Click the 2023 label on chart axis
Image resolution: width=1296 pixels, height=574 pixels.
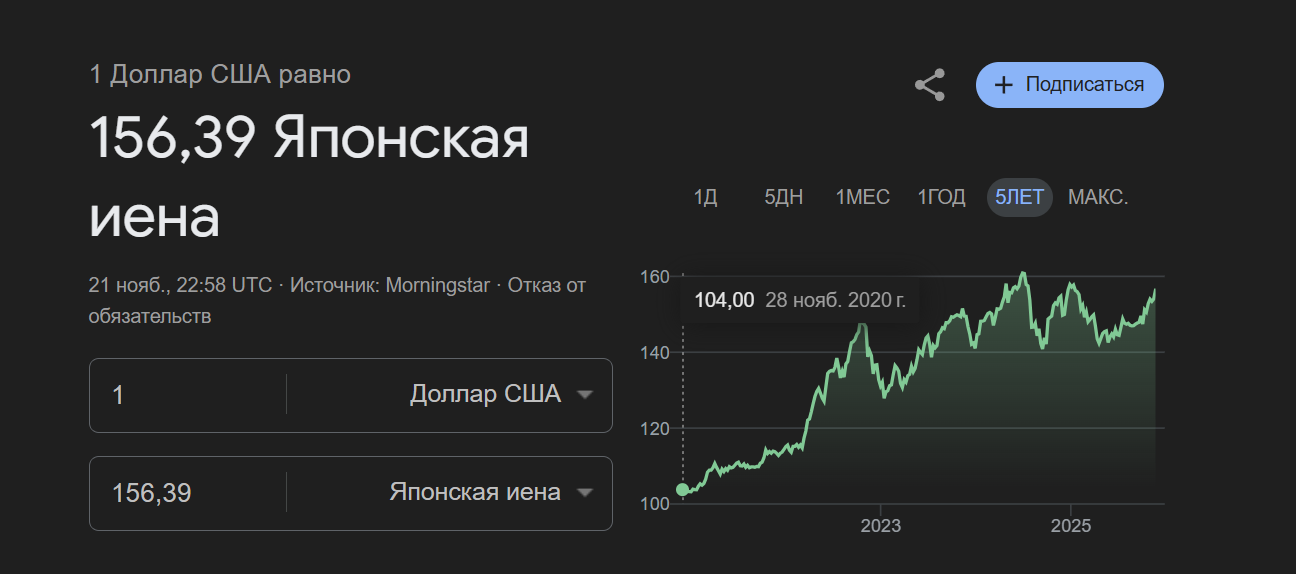pyautogui.click(x=880, y=526)
